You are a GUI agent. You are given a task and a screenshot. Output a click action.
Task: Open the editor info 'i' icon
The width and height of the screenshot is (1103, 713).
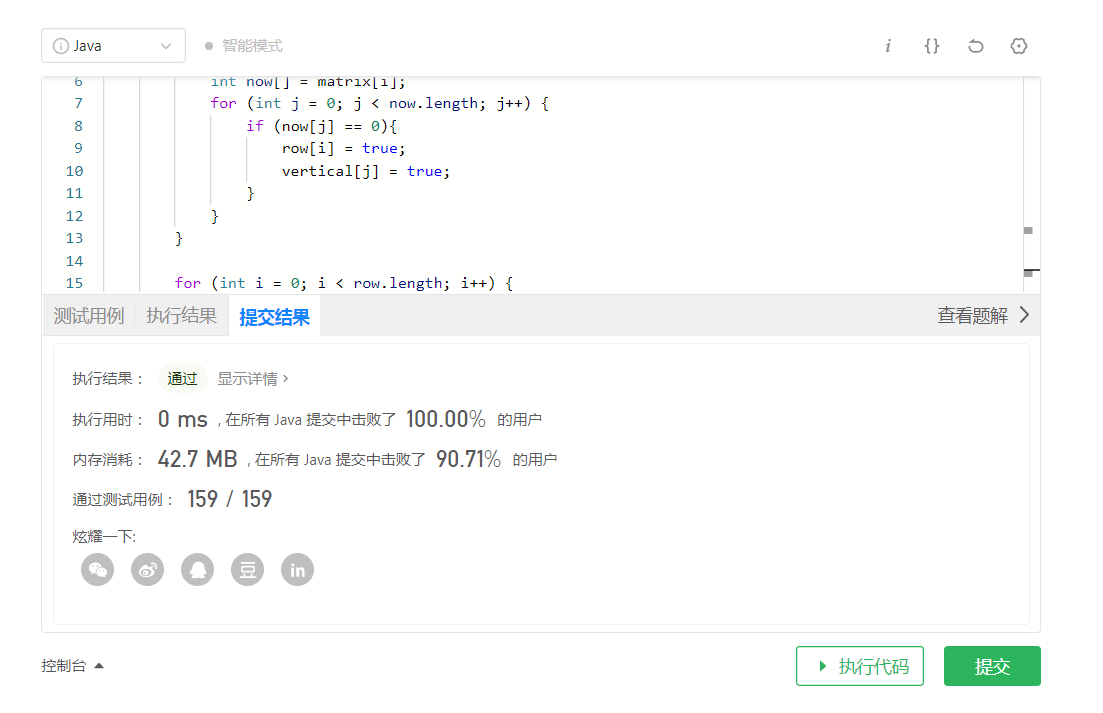(x=888, y=46)
